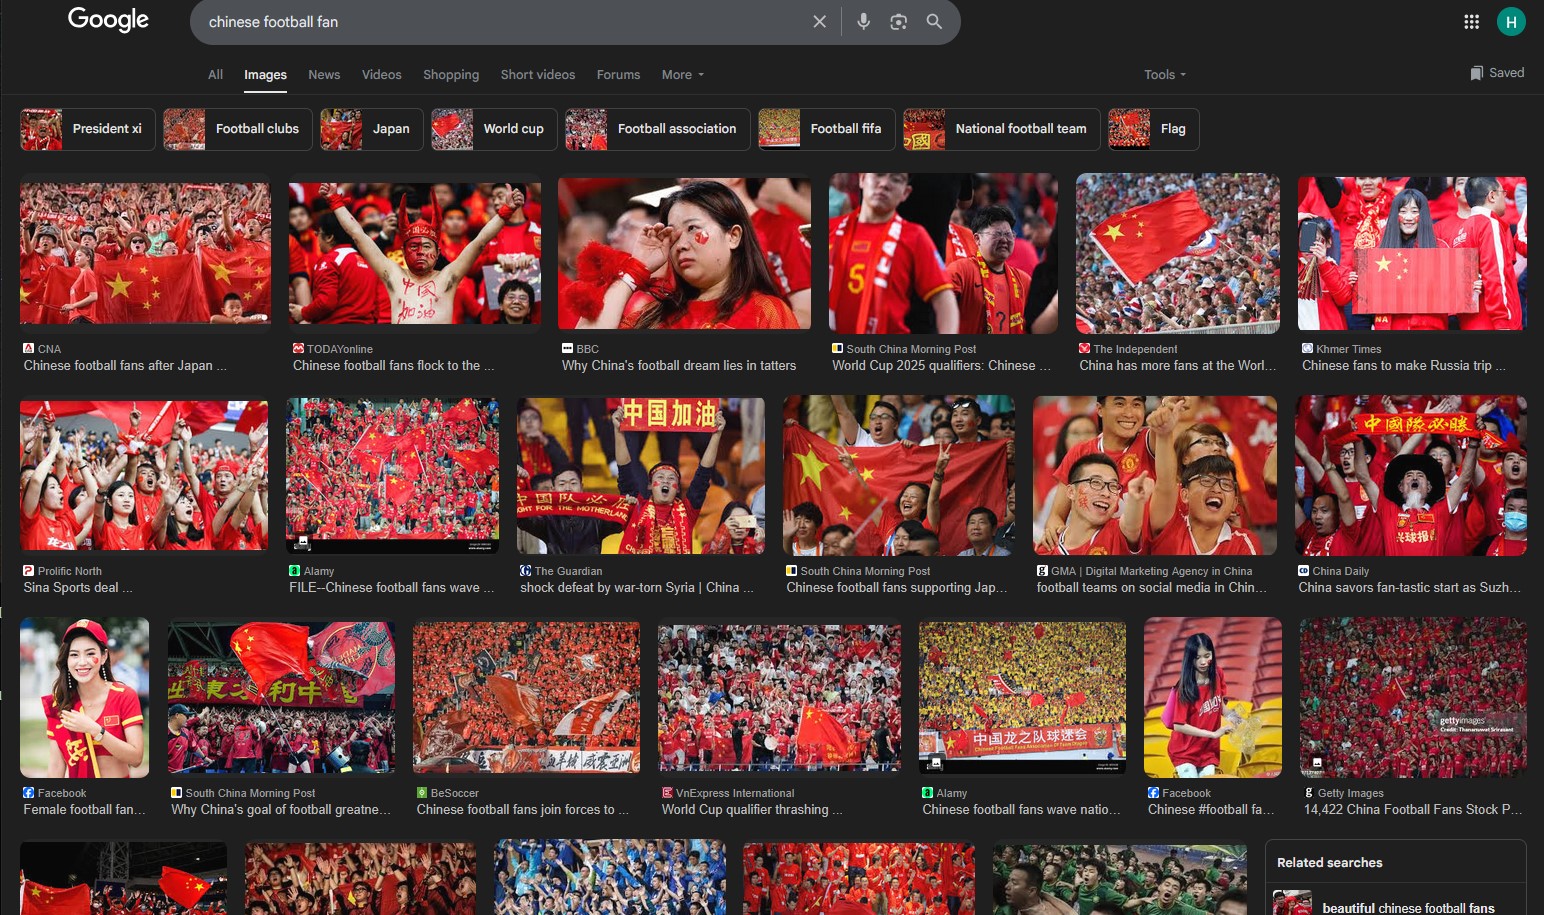Screen dimensions: 1544x915
Task: Open 'China has more fans at the Worl...' link
Action: pyautogui.click(x=1178, y=366)
